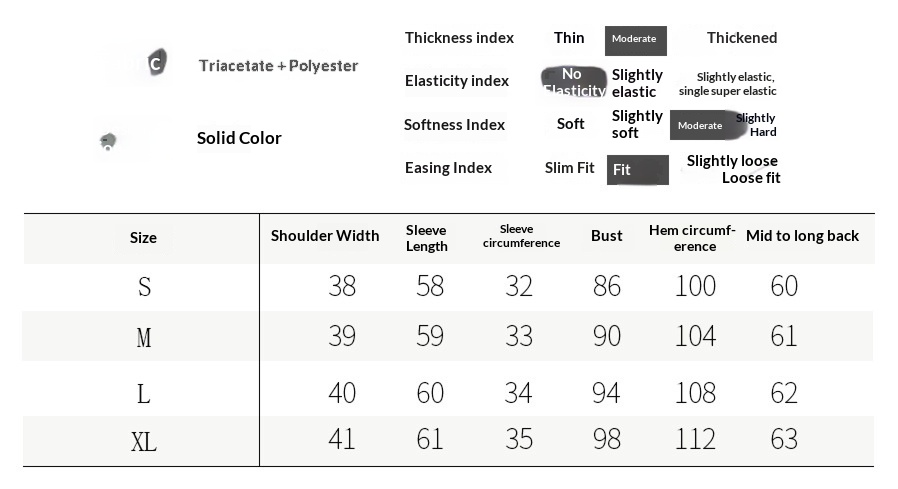Click the Shoulder Width column header
This screenshot has height=489, width=898.
point(325,236)
